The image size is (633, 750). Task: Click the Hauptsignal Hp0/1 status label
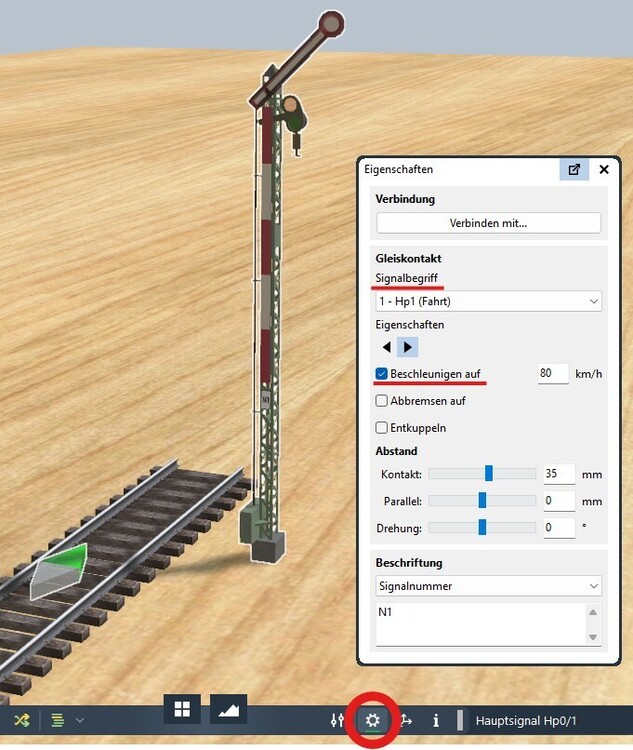[x=526, y=720]
